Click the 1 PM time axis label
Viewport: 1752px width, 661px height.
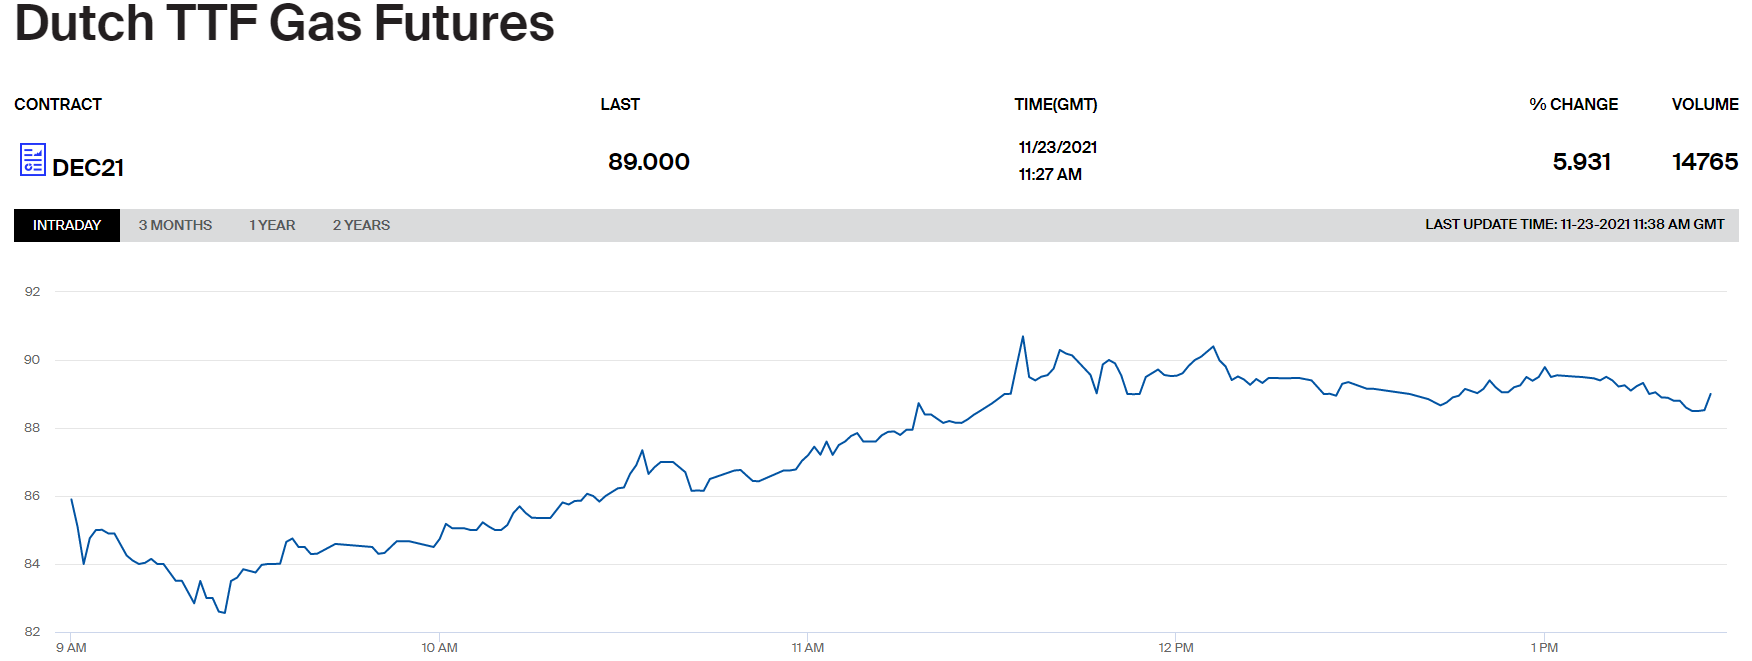tap(1544, 647)
